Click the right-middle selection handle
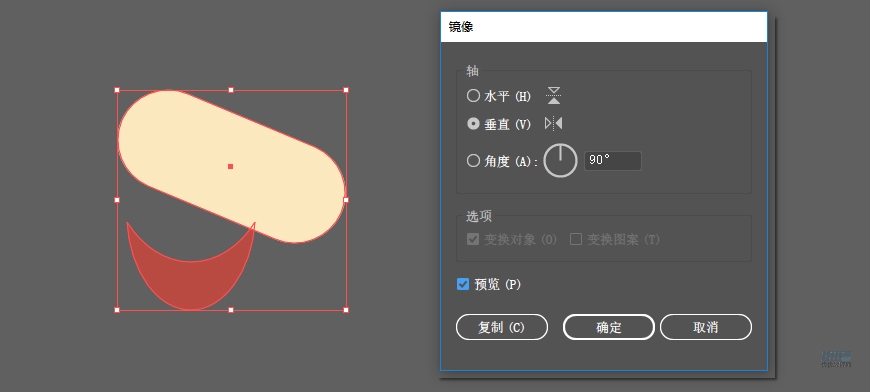The width and height of the screenshot is (870, 392). click(346, 200)
